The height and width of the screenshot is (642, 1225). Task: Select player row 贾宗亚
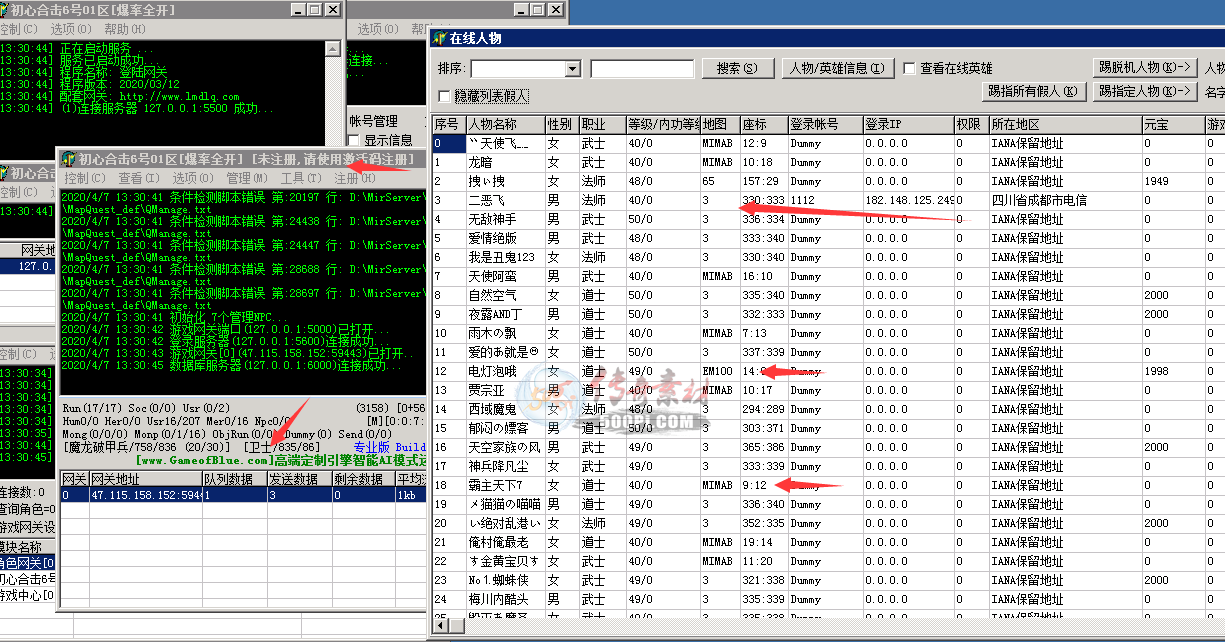828,390
